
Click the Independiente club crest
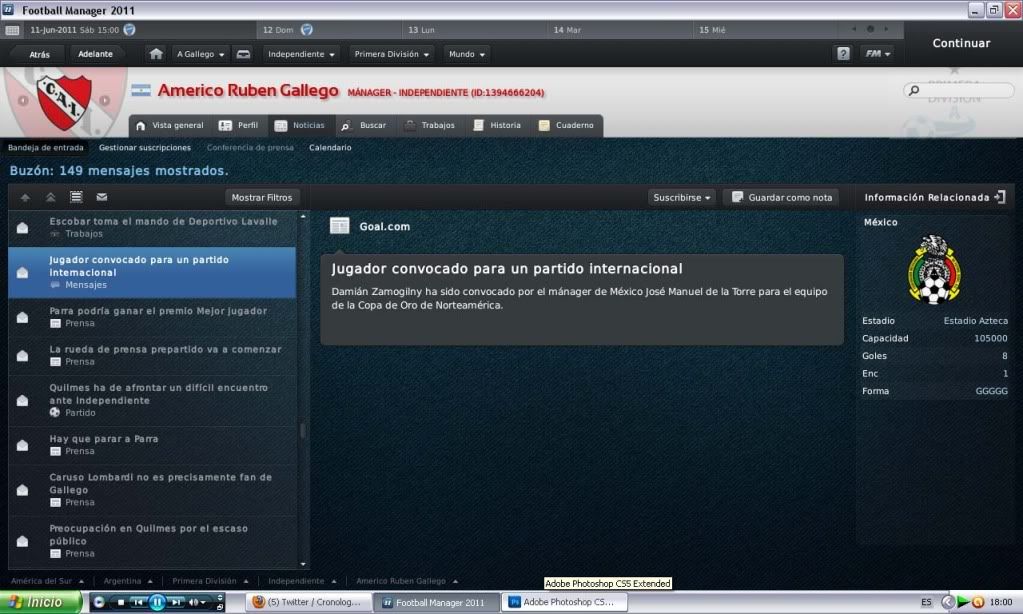pos(64,102)
